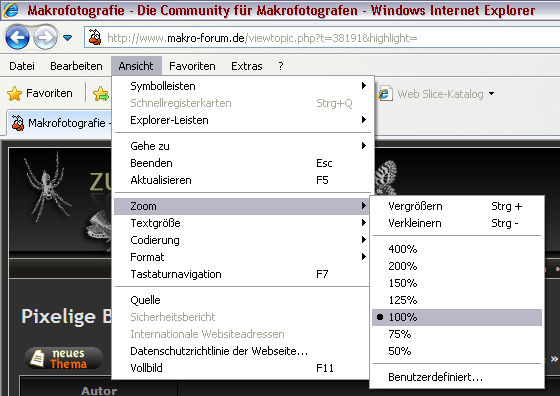Click the ant favicon on the Makrofotografie tab

[x=18, y=123]
